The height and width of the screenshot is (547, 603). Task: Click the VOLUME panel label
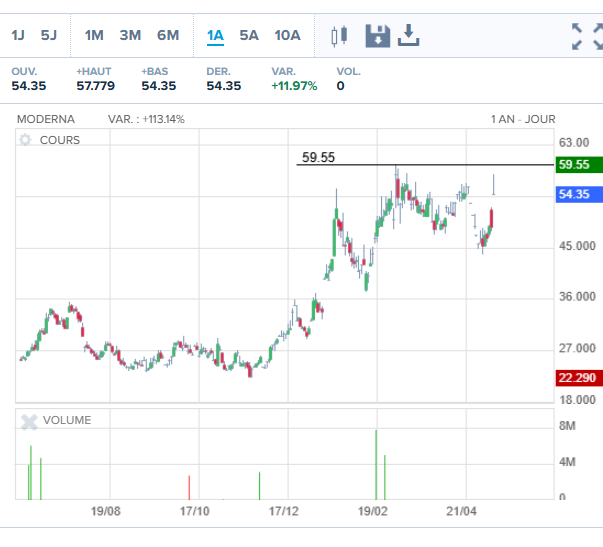tap(67, 420)
